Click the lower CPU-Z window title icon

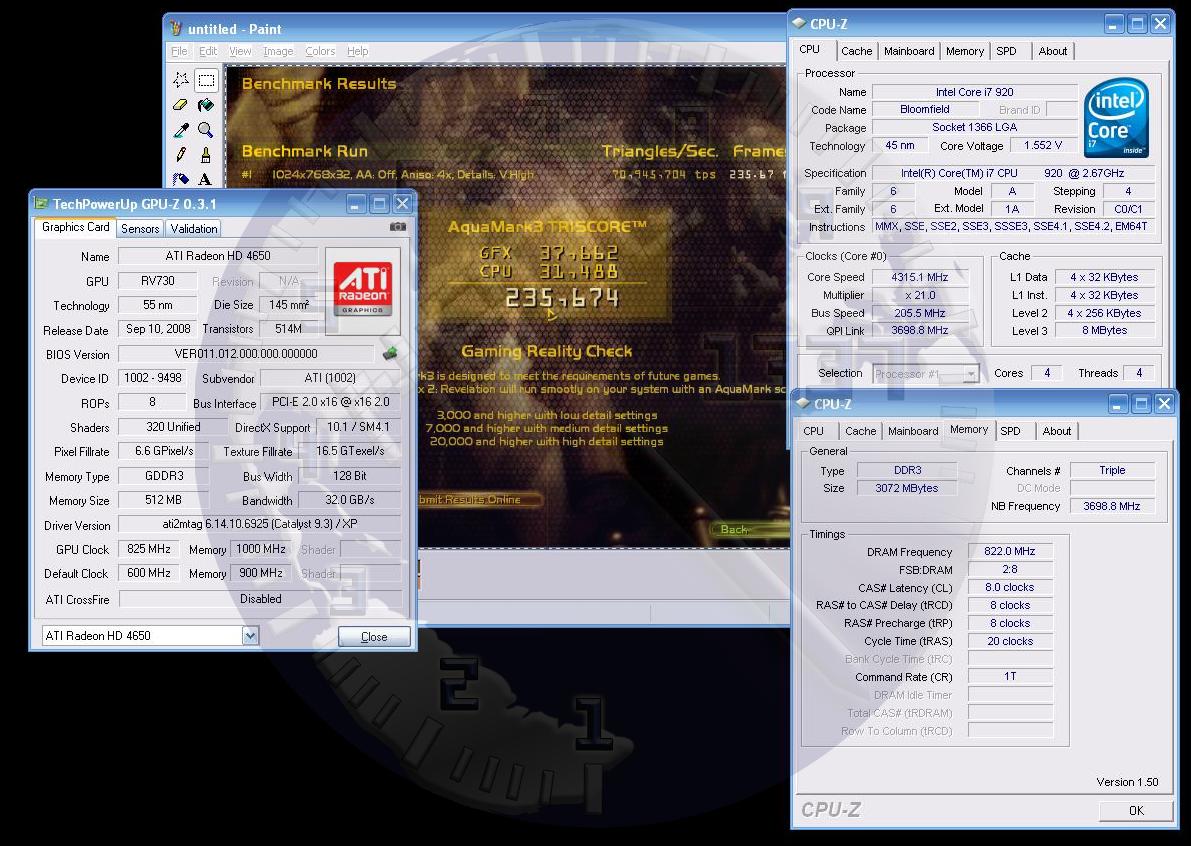(x=804, y=403)
